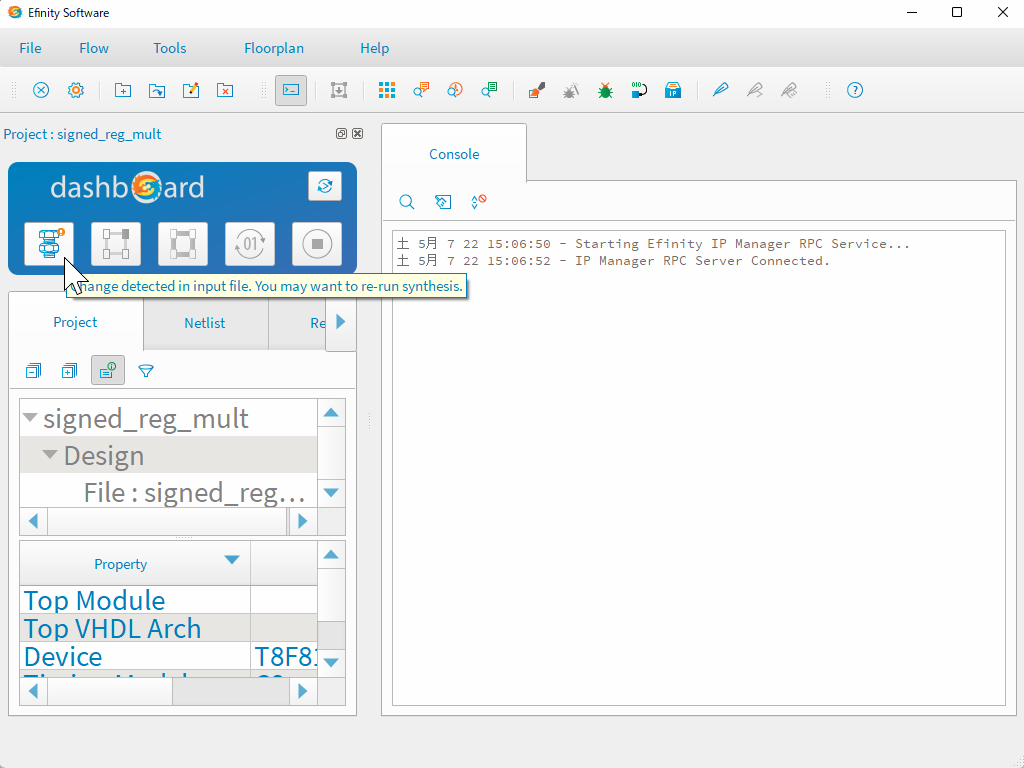This screenshot has height=768, width=1024.
Task: Switch to the Netlist tab
Action: [x=205, y=323]
